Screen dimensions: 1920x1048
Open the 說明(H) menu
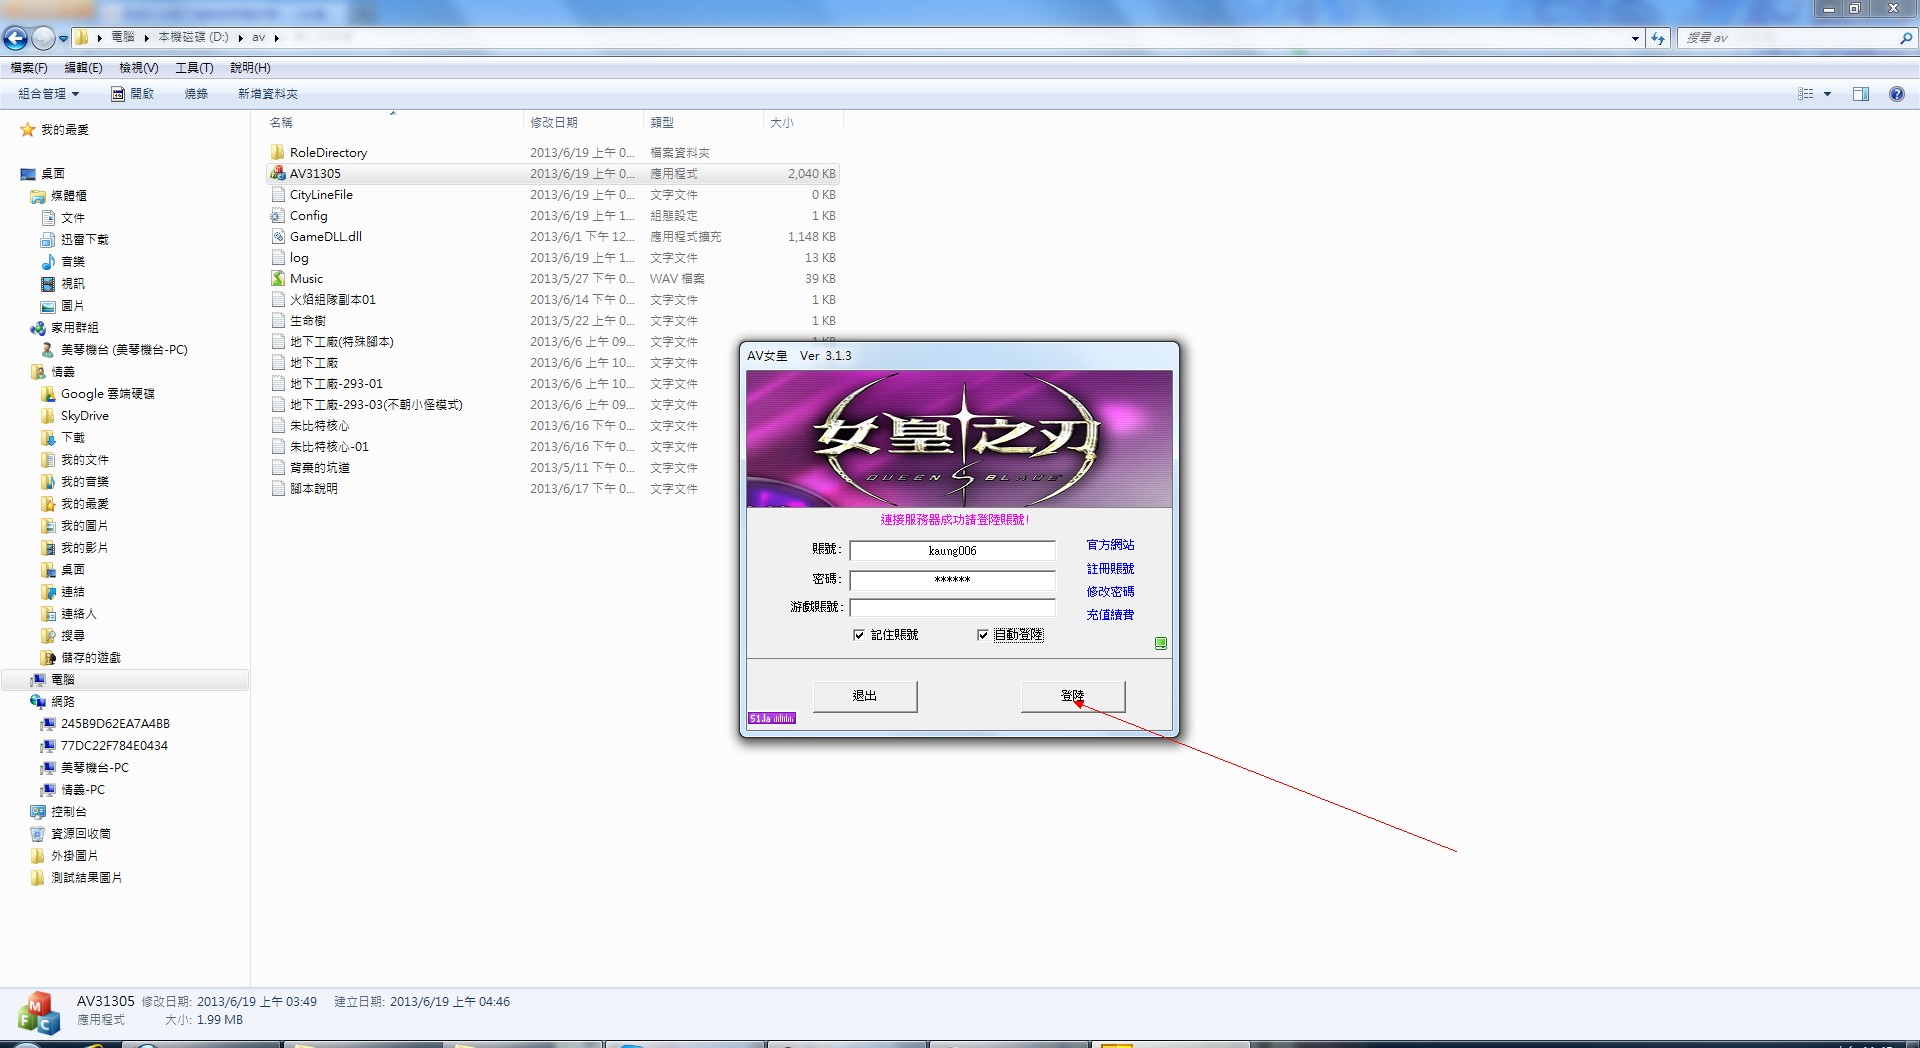point(250,68)
